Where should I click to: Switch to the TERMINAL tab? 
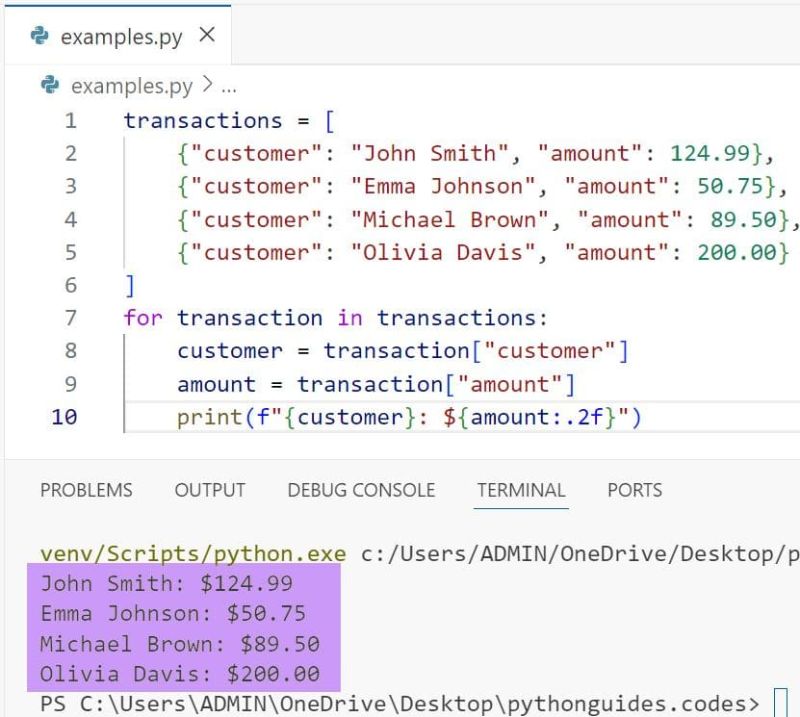(x=521, y=490)
